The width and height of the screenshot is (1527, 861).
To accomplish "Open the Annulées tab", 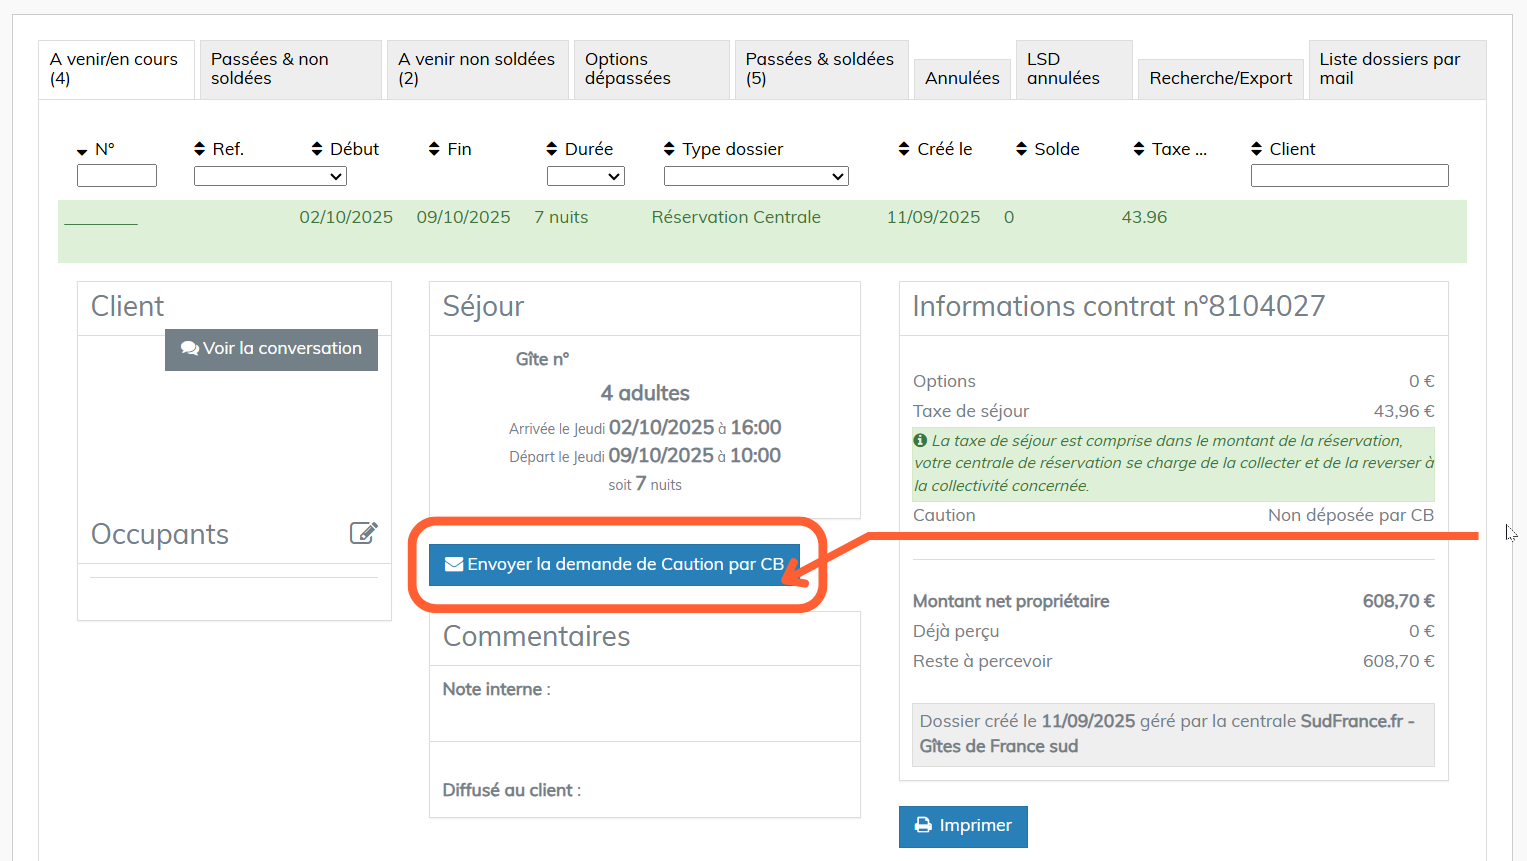I will pyautogui.click(x=962, y=78).
